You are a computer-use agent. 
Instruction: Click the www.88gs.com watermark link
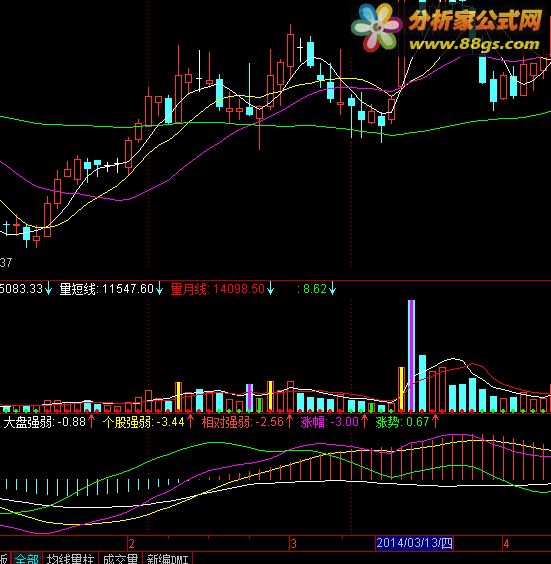(474, 44)
